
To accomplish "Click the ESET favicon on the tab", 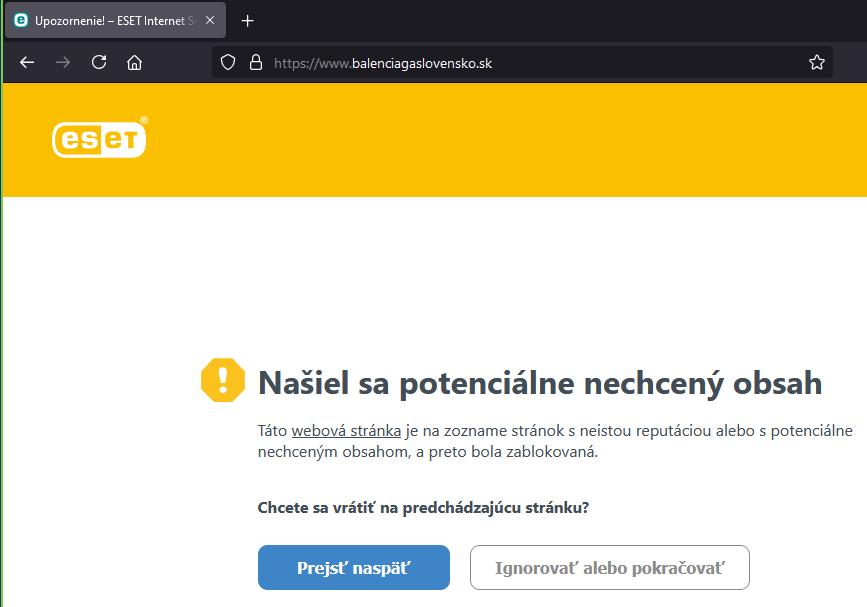I will (21, 20).
